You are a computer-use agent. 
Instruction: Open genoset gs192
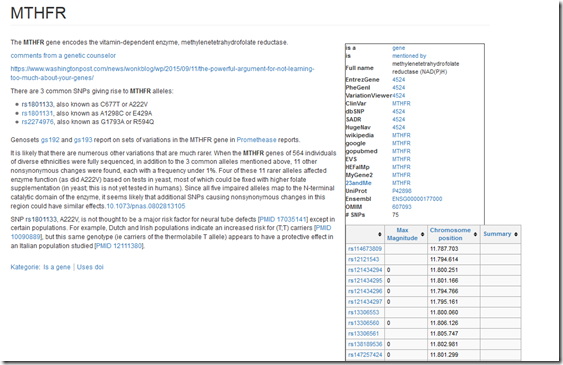pyautogui.click(x=50, y=140)
